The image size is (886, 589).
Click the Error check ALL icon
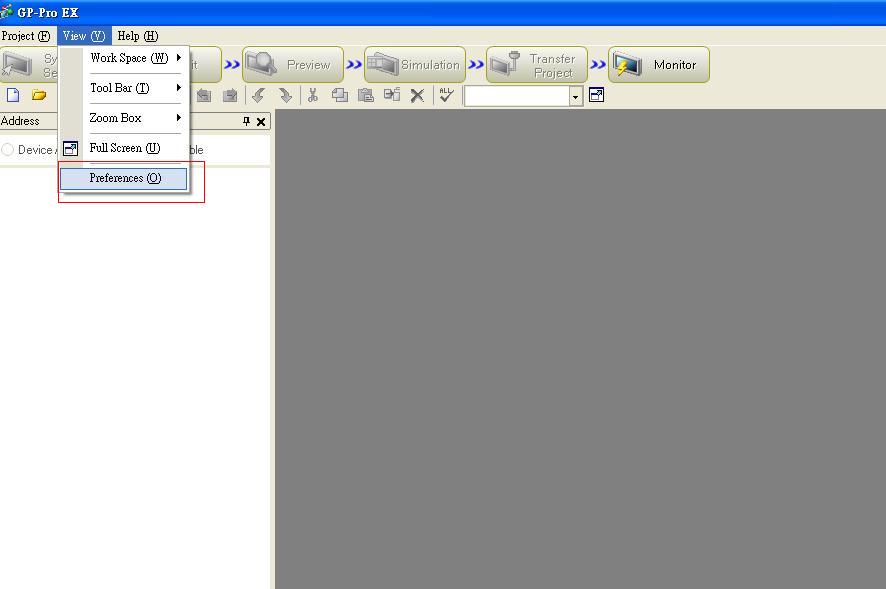(446, 95)
